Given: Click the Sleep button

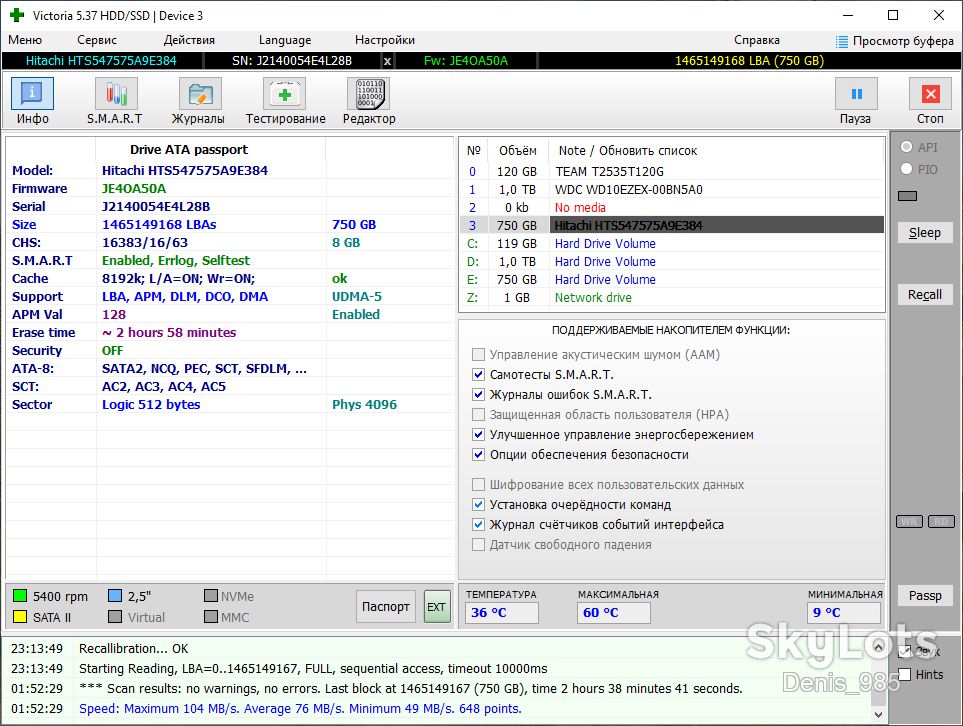Looking at the screenshot, I should tap(924, 233).
